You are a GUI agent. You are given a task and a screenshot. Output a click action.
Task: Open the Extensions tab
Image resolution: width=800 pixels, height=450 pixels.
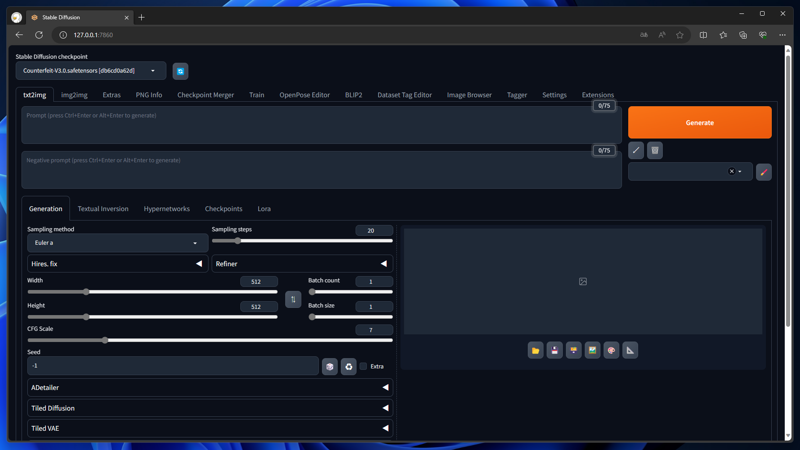click(597, 95)
